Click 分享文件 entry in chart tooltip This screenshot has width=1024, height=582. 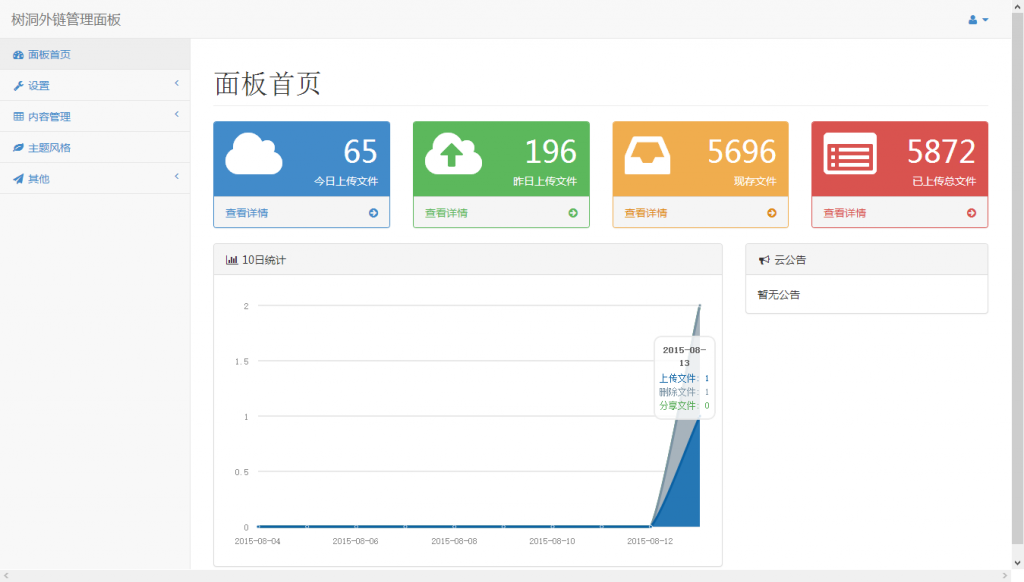pos(684,406)
